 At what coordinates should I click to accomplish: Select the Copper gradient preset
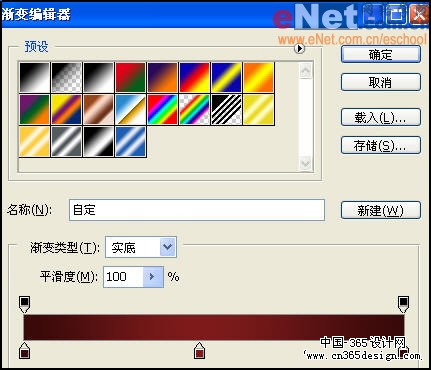tap(98, 109)
